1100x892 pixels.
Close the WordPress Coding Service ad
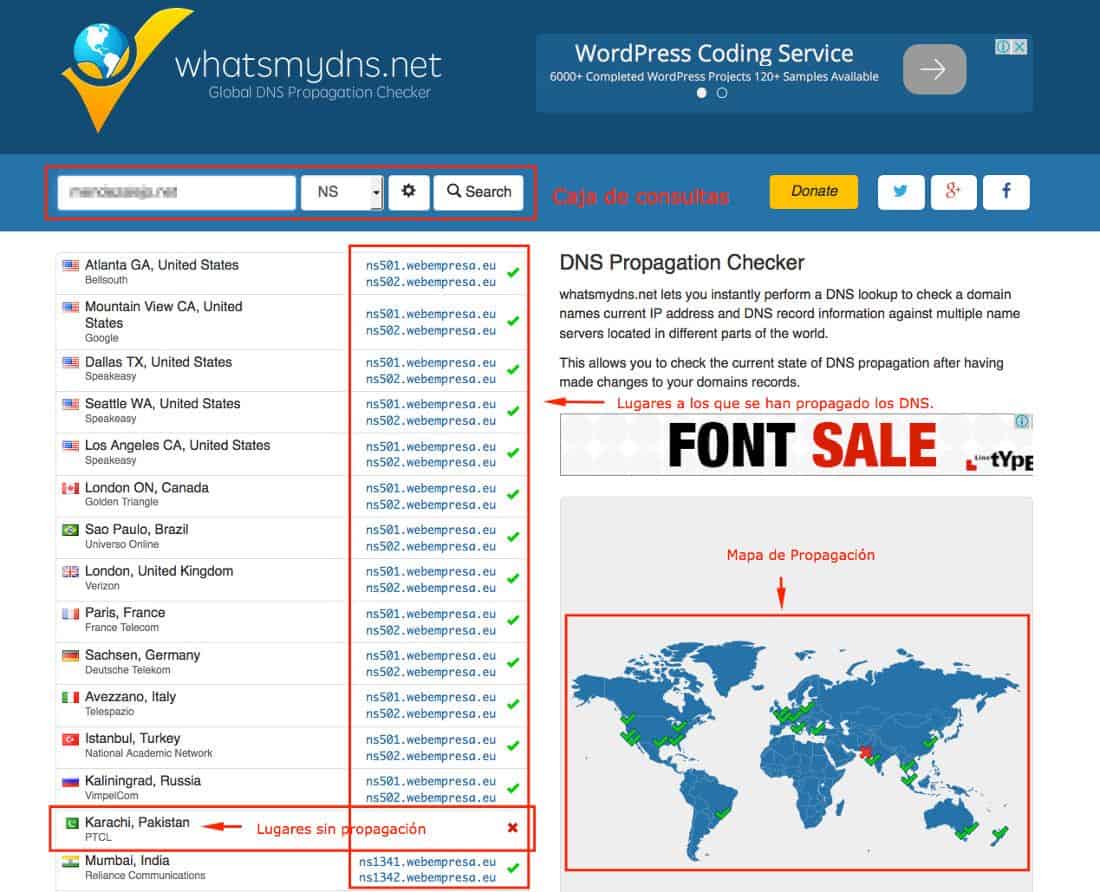click(1020, 46)
